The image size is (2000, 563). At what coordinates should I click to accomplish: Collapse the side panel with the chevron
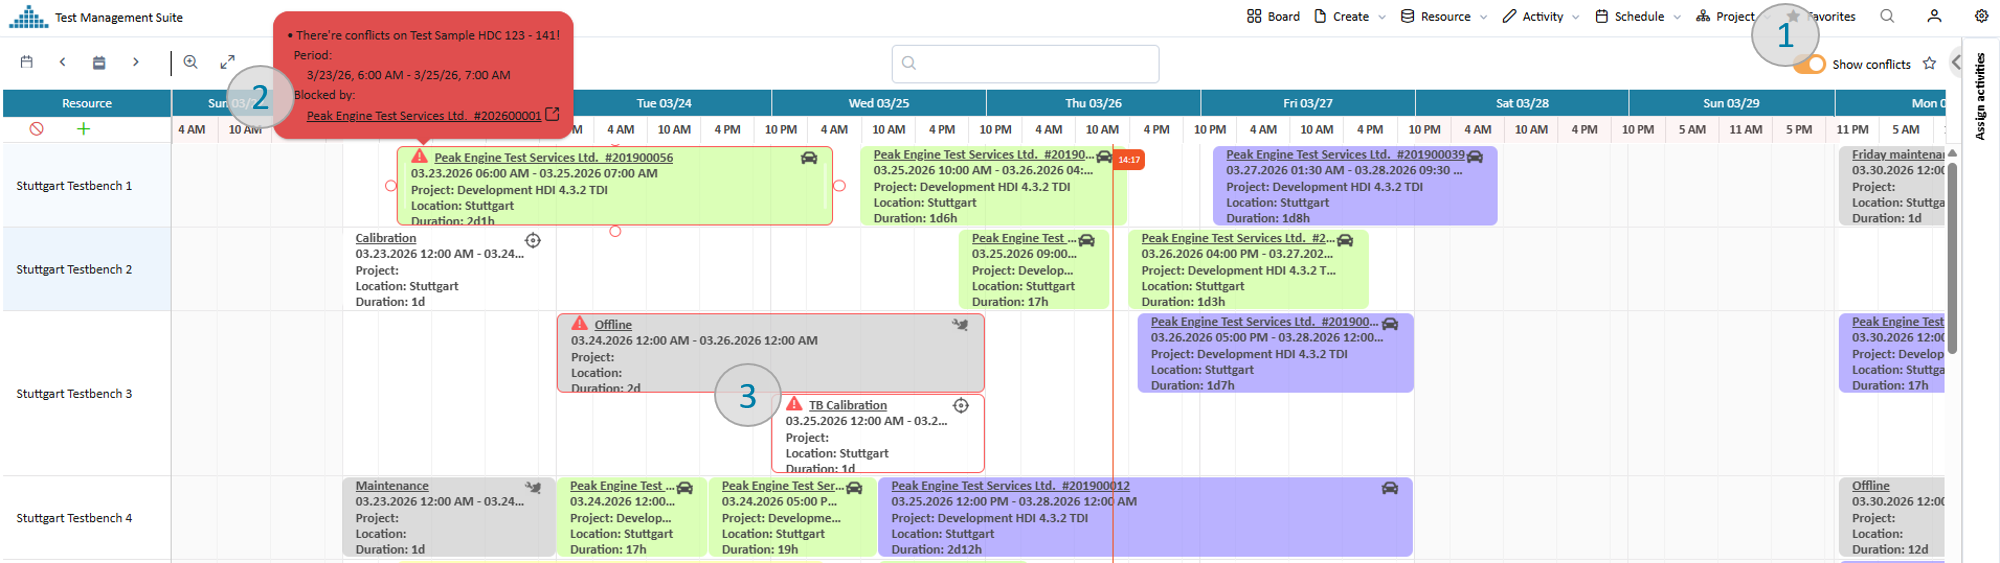pos(1956,63)
